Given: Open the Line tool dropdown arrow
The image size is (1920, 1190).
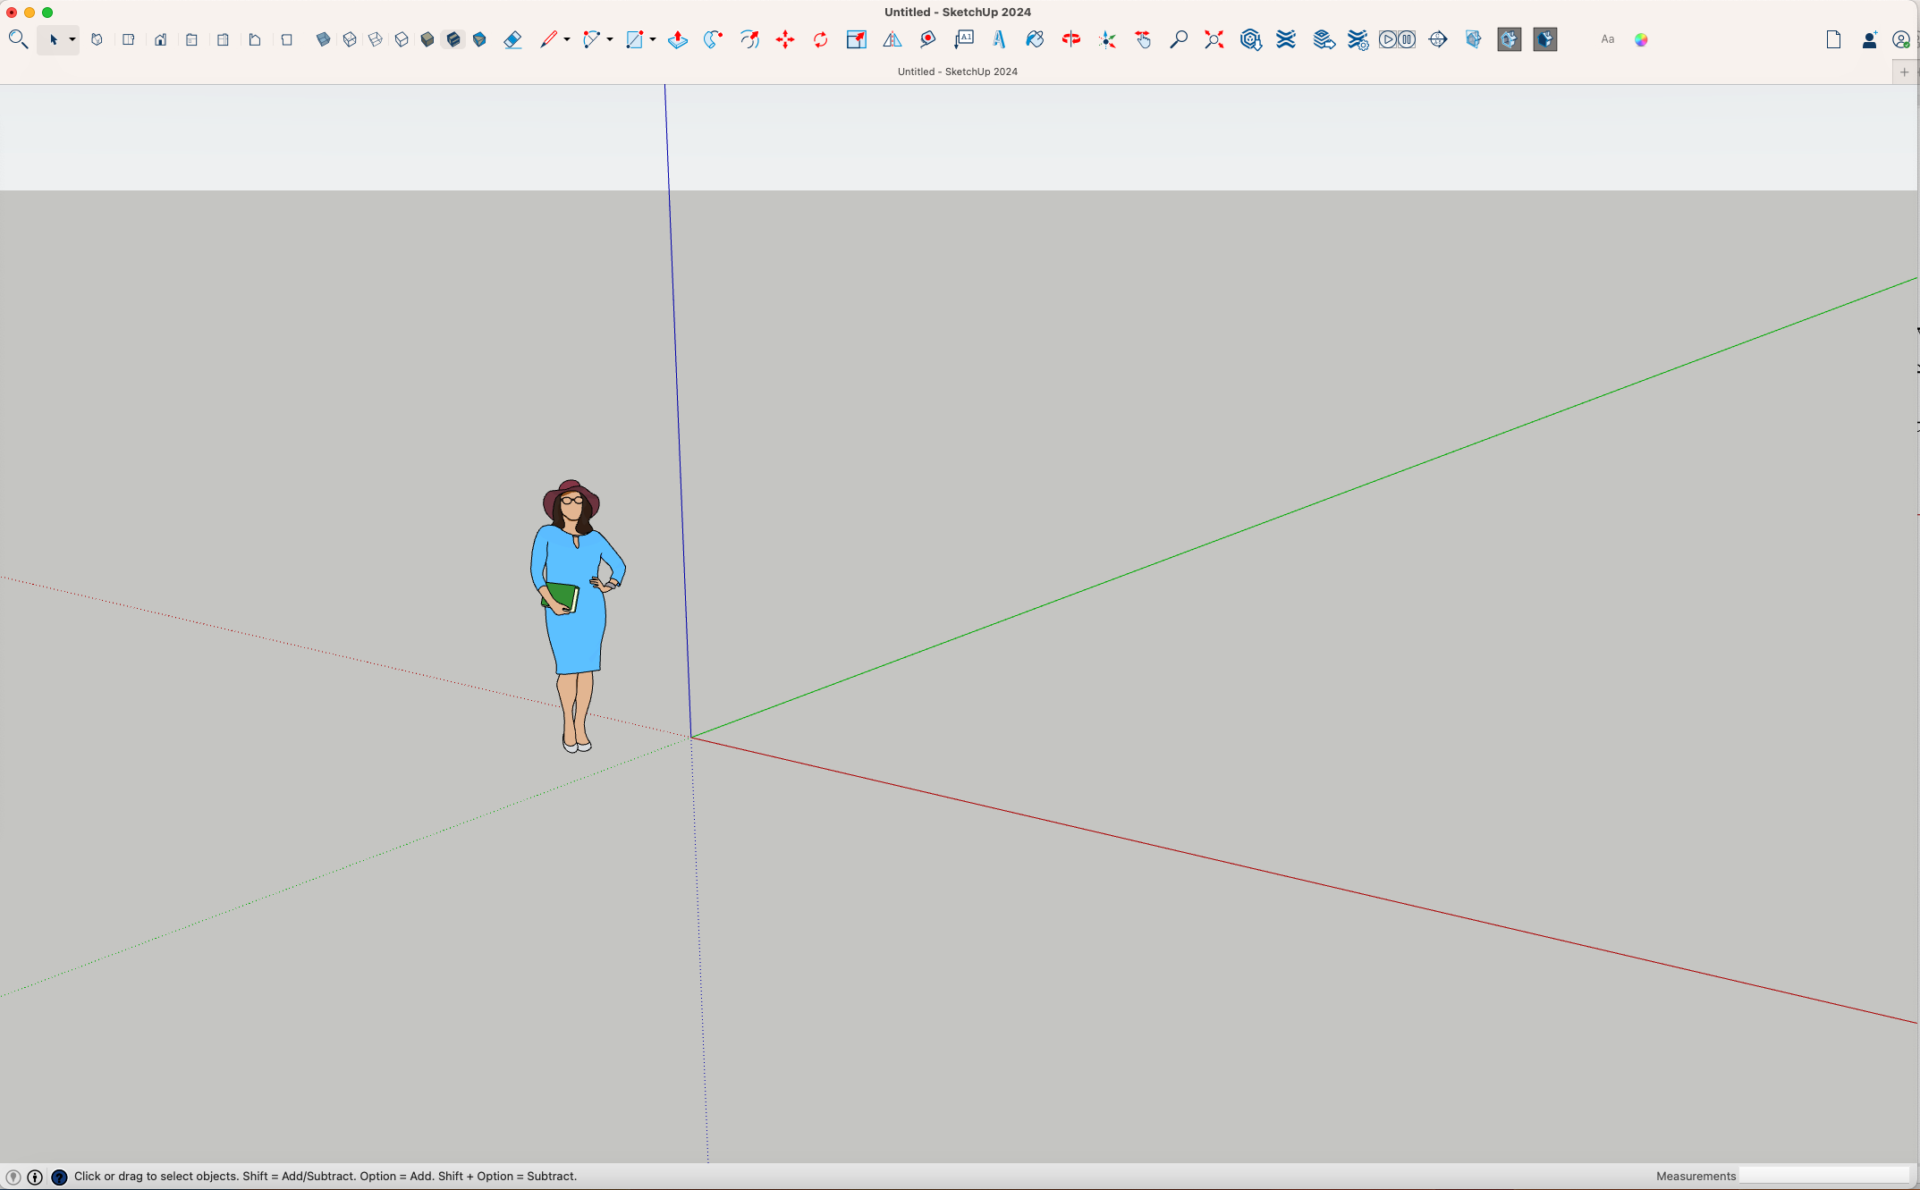Looking at the screenshot, I should (x=567, y=40).
